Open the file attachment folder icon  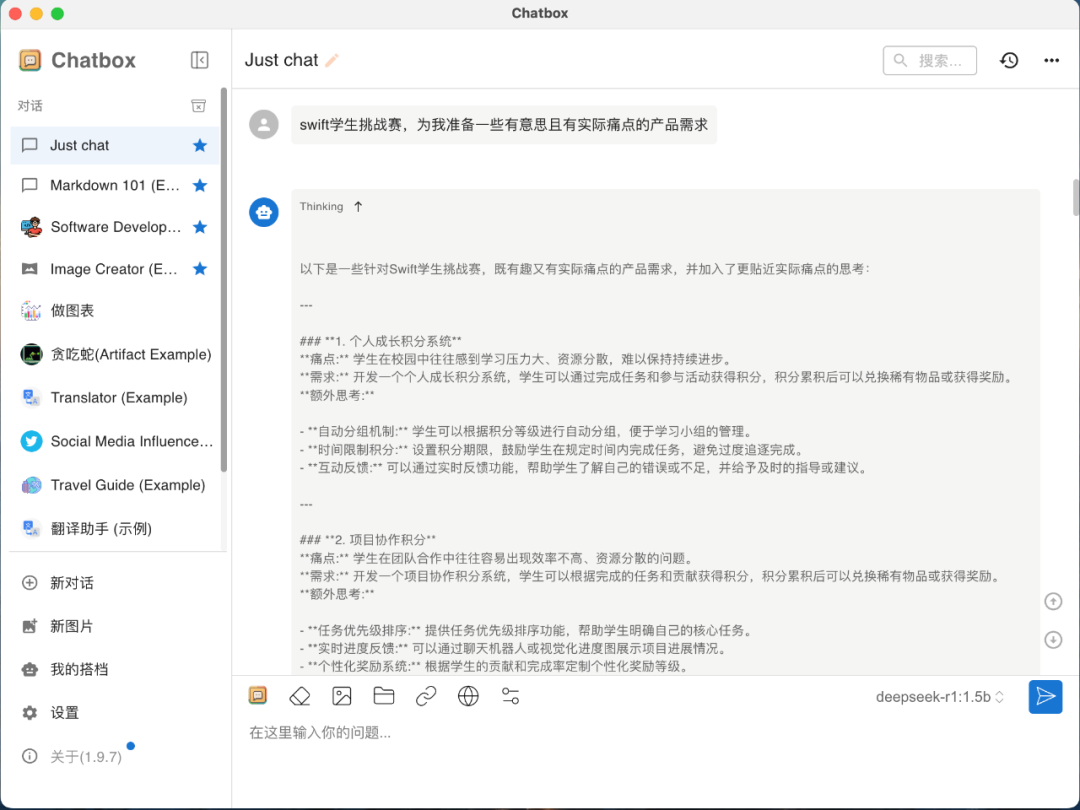[x=383, y=695]
